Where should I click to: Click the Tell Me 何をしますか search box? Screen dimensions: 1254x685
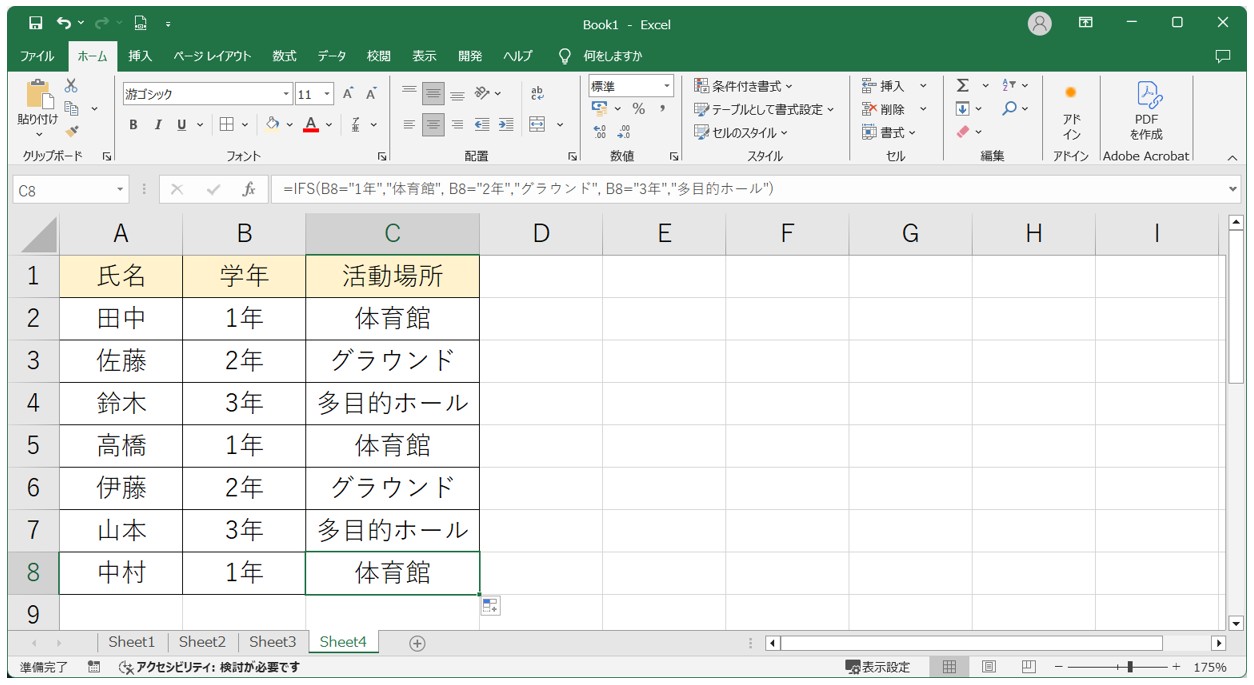click(x=601, y=56)
